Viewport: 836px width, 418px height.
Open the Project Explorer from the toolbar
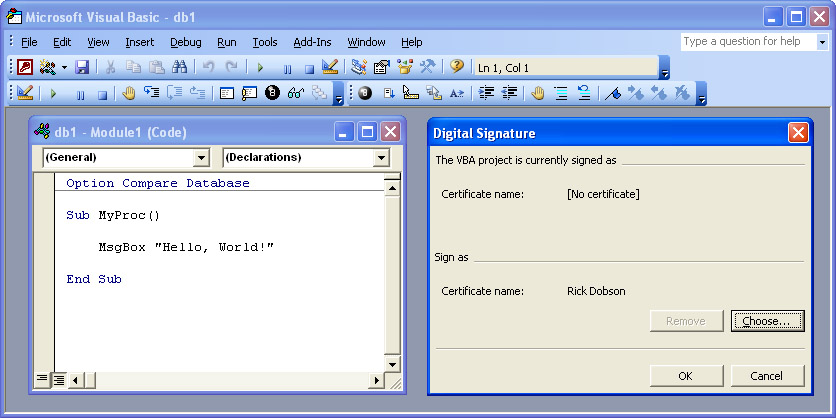tap(358, 67)
